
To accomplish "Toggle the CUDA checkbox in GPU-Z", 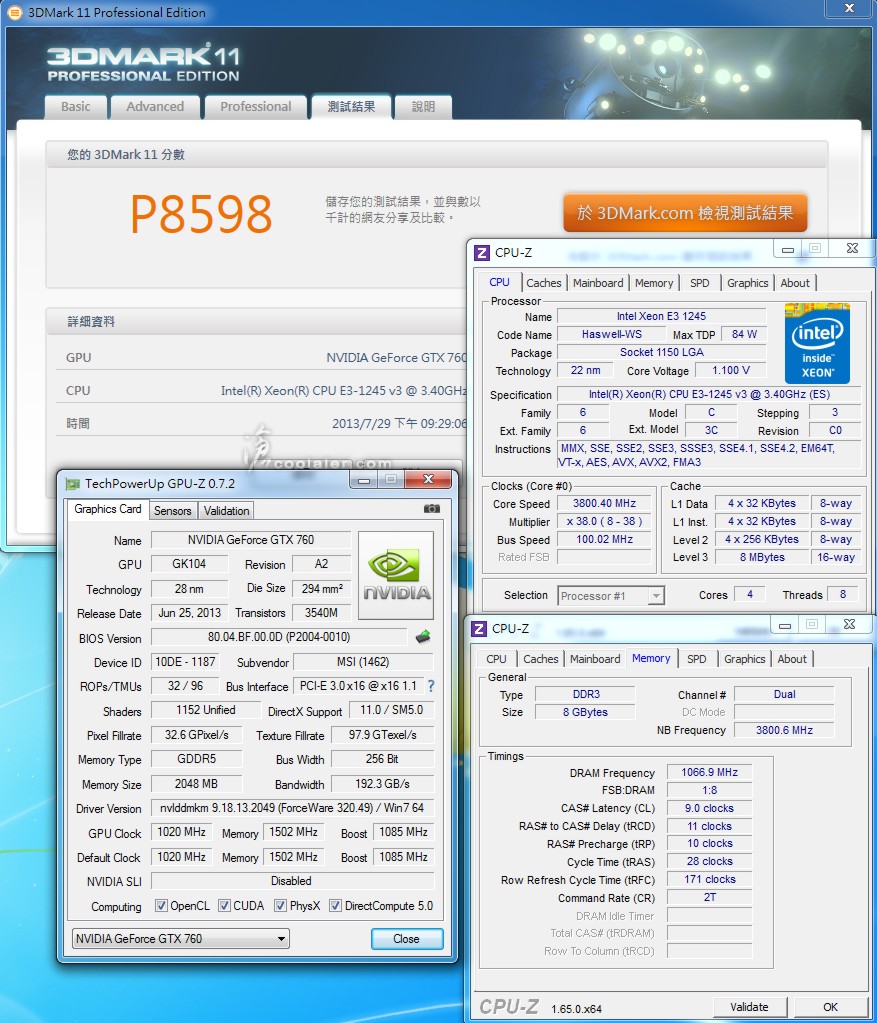I will pyautogui.click(x=224, y=906).
